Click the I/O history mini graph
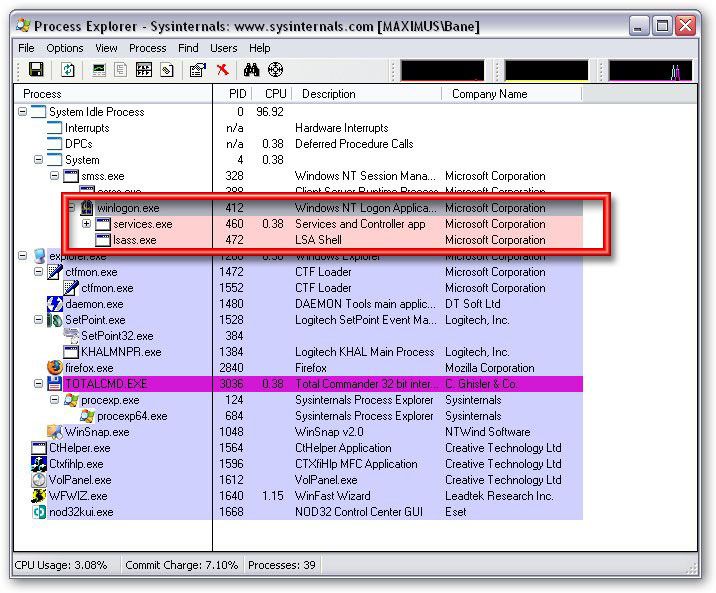This screenshot has height=593, width=716. 650,71
